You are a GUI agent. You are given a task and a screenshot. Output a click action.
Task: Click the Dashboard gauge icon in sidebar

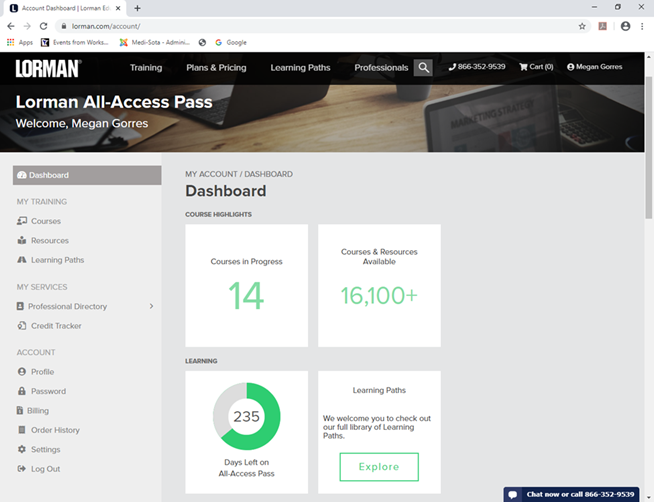(22, 175)
